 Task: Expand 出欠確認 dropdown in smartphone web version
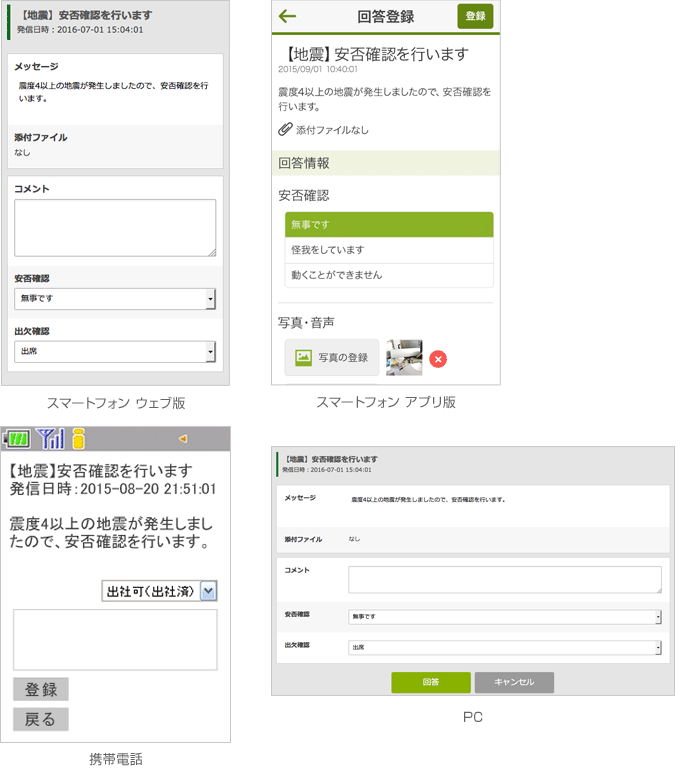115,352
